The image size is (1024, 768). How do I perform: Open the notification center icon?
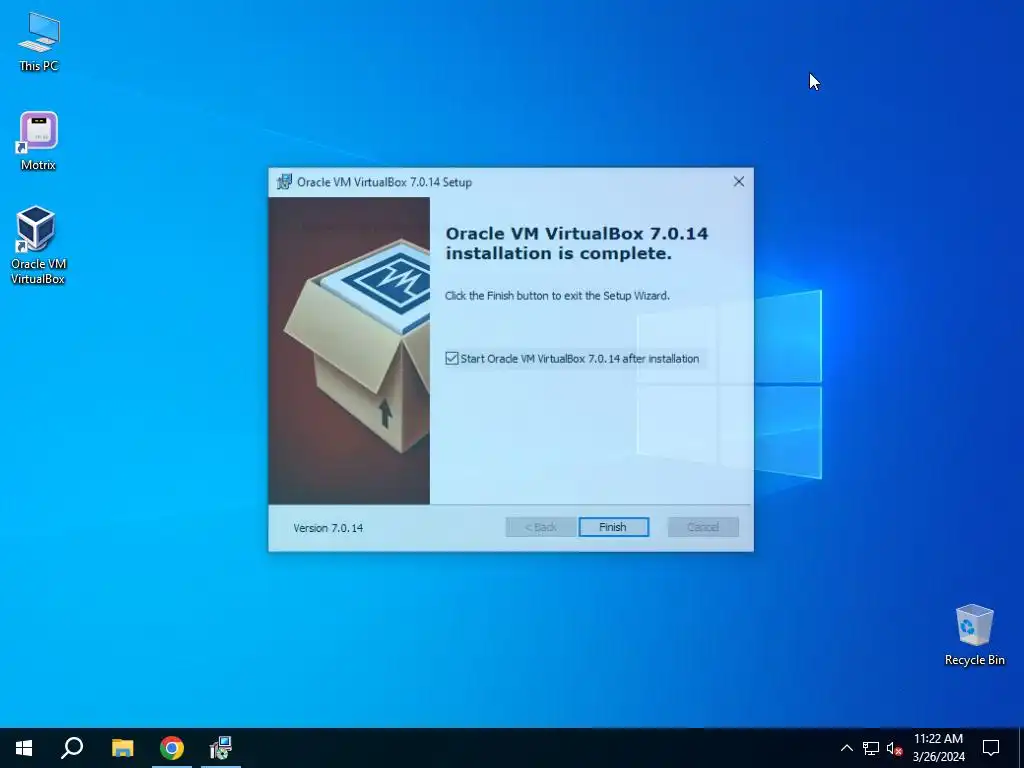[991, 748]
